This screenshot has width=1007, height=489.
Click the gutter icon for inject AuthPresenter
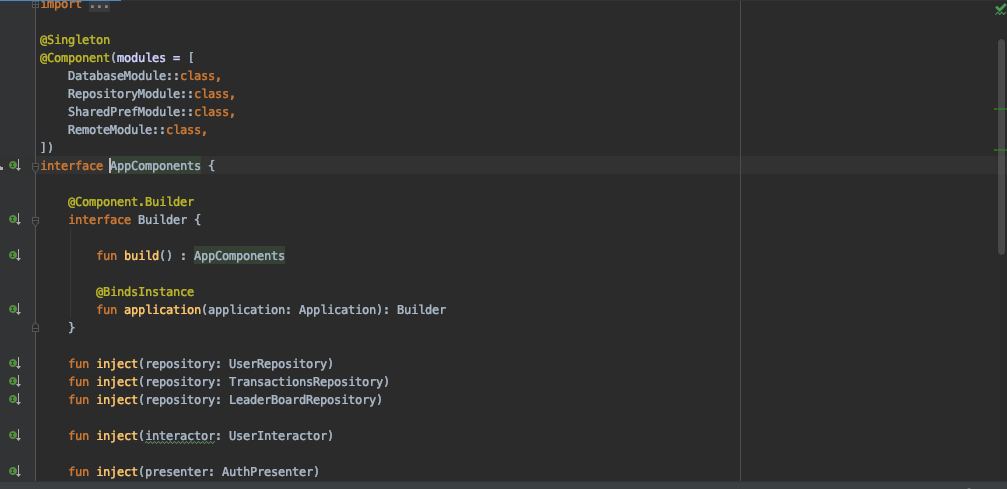pyautogui.click(x=15, y=472)
